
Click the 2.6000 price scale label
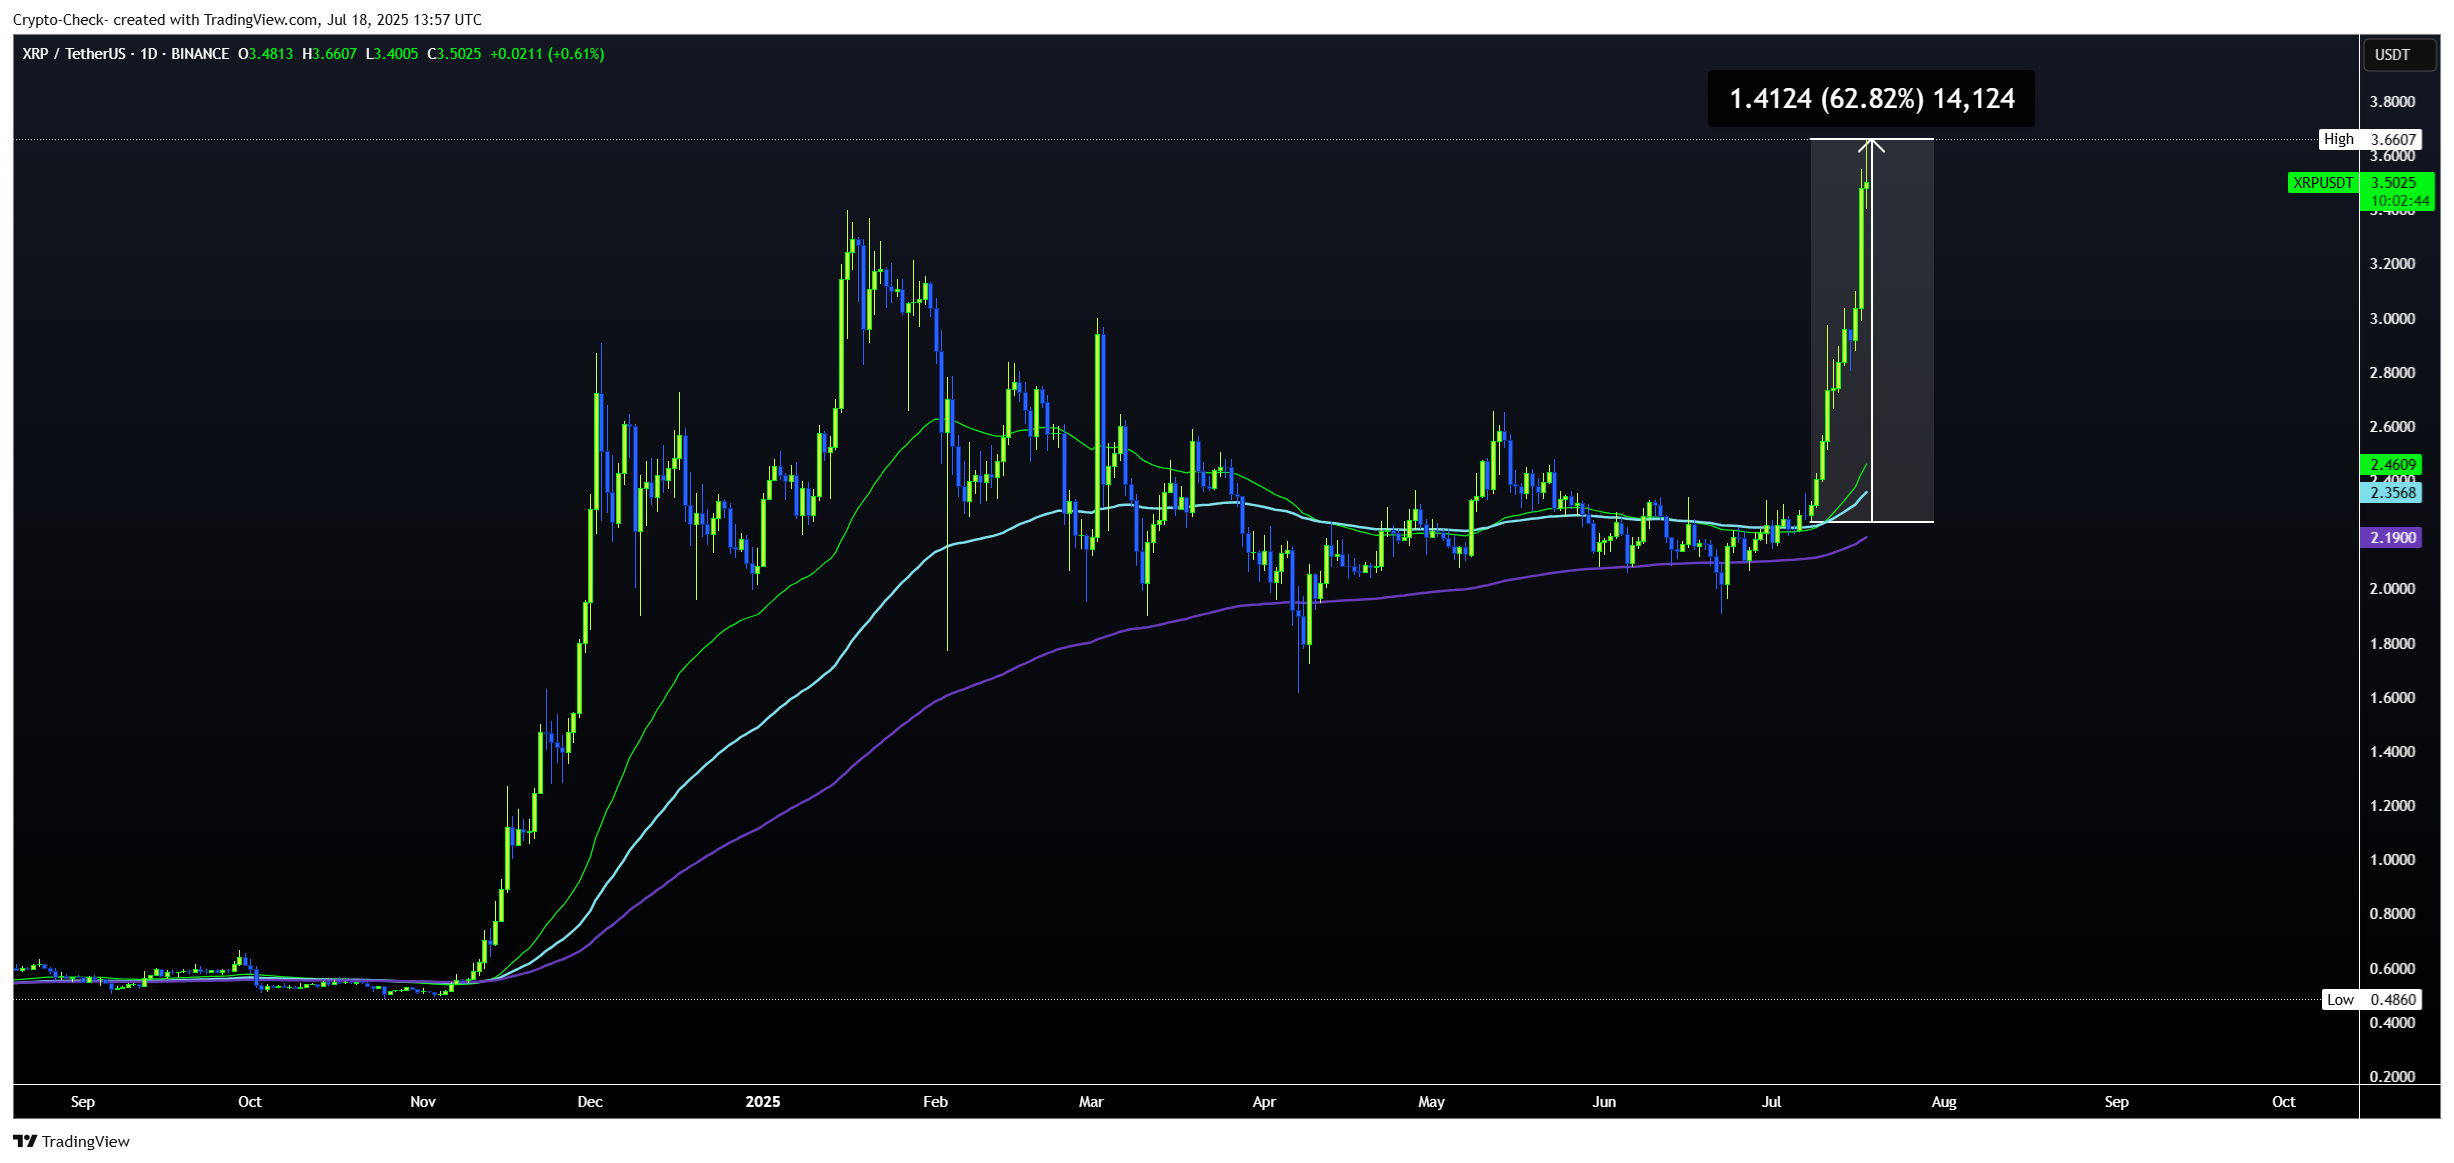pos(2392,426)
